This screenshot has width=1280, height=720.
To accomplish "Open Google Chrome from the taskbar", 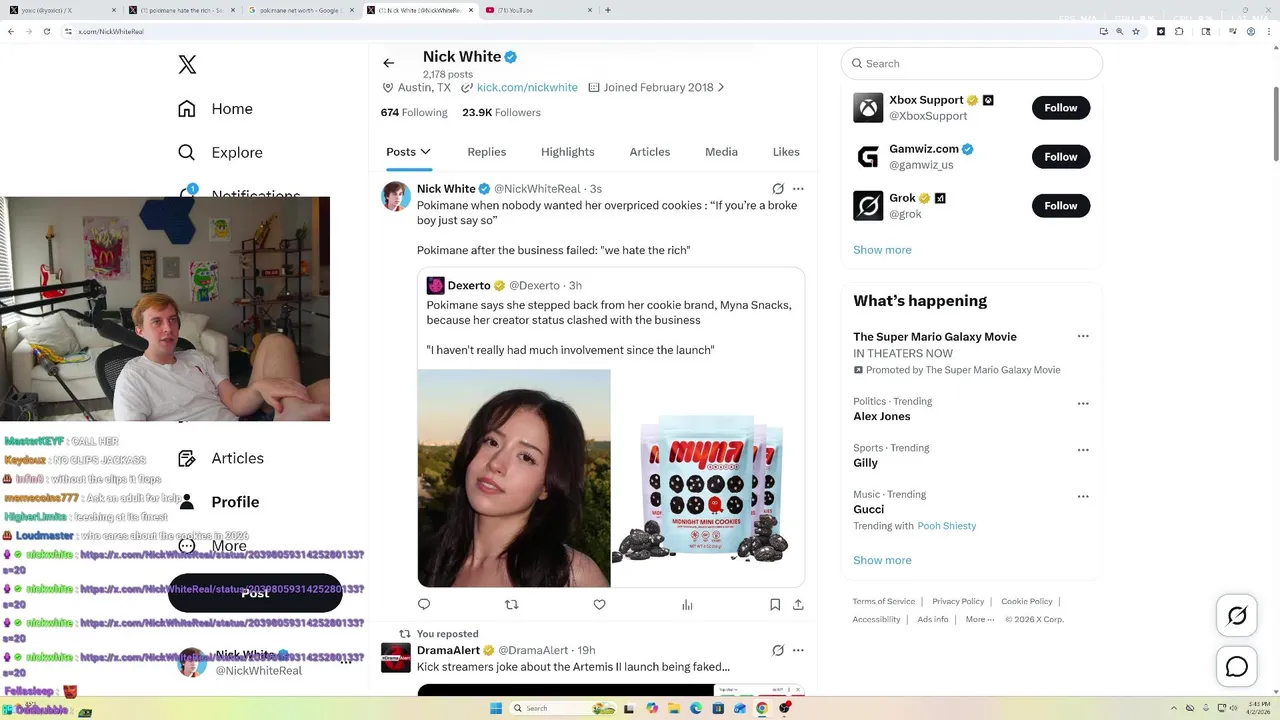I will click(762, 708).
